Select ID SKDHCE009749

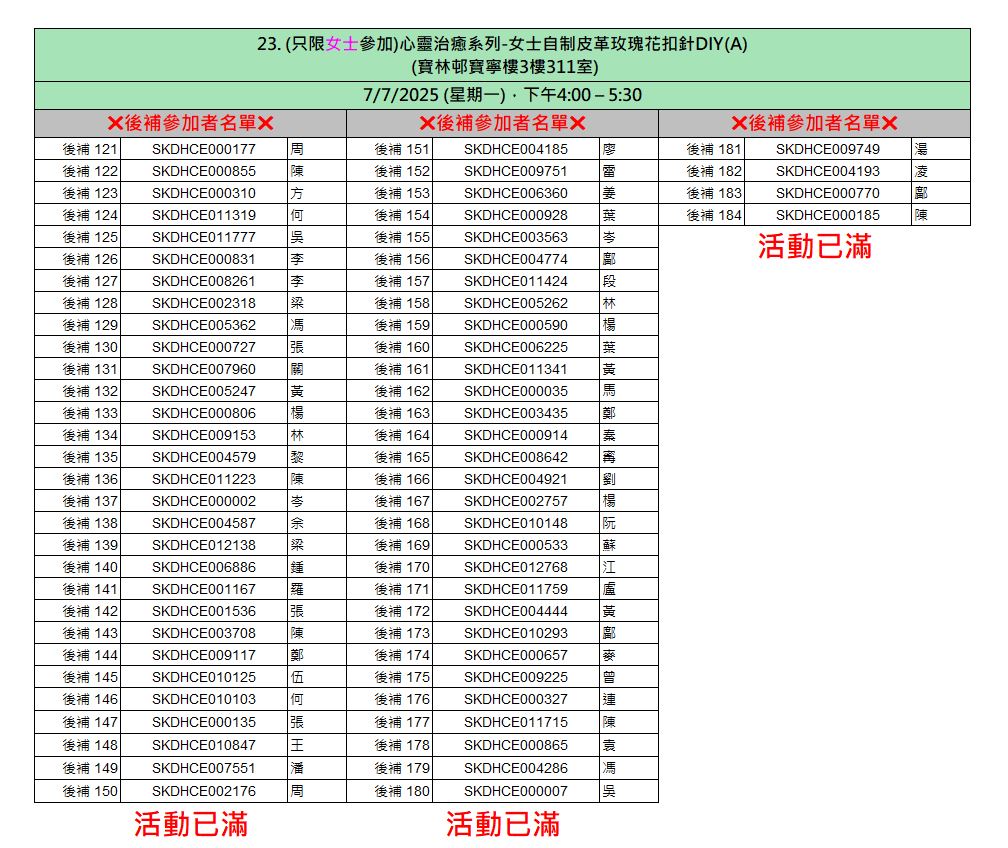828,149
